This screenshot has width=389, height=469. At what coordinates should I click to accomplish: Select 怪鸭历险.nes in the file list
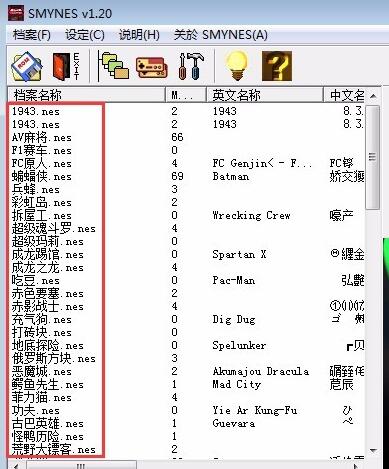click(48, 436)
